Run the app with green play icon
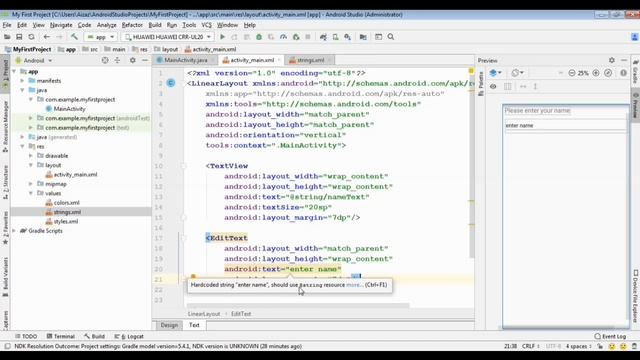This screenshot has height=360, width=640. (x=222, y=37)
